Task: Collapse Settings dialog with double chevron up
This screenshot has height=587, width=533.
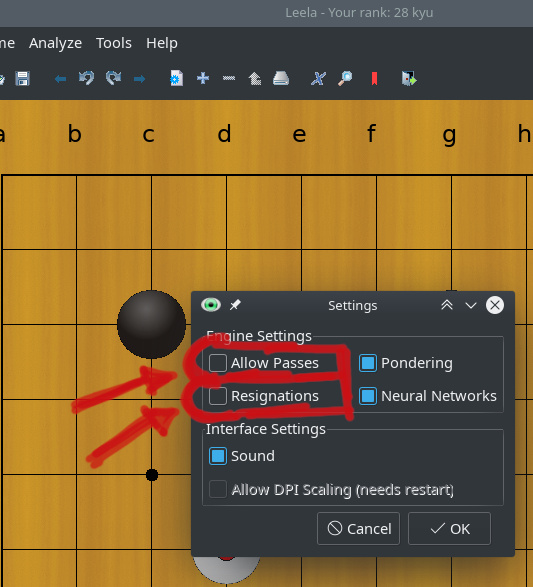Action: 447,305
